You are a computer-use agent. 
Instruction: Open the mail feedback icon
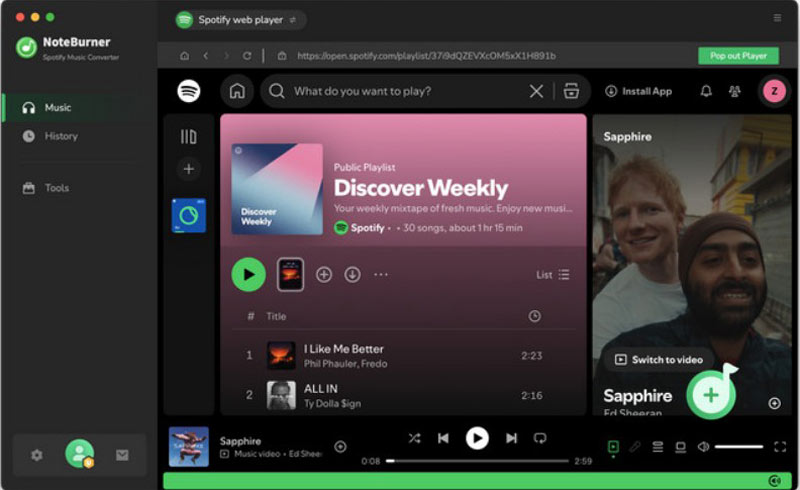coord(122,455)
